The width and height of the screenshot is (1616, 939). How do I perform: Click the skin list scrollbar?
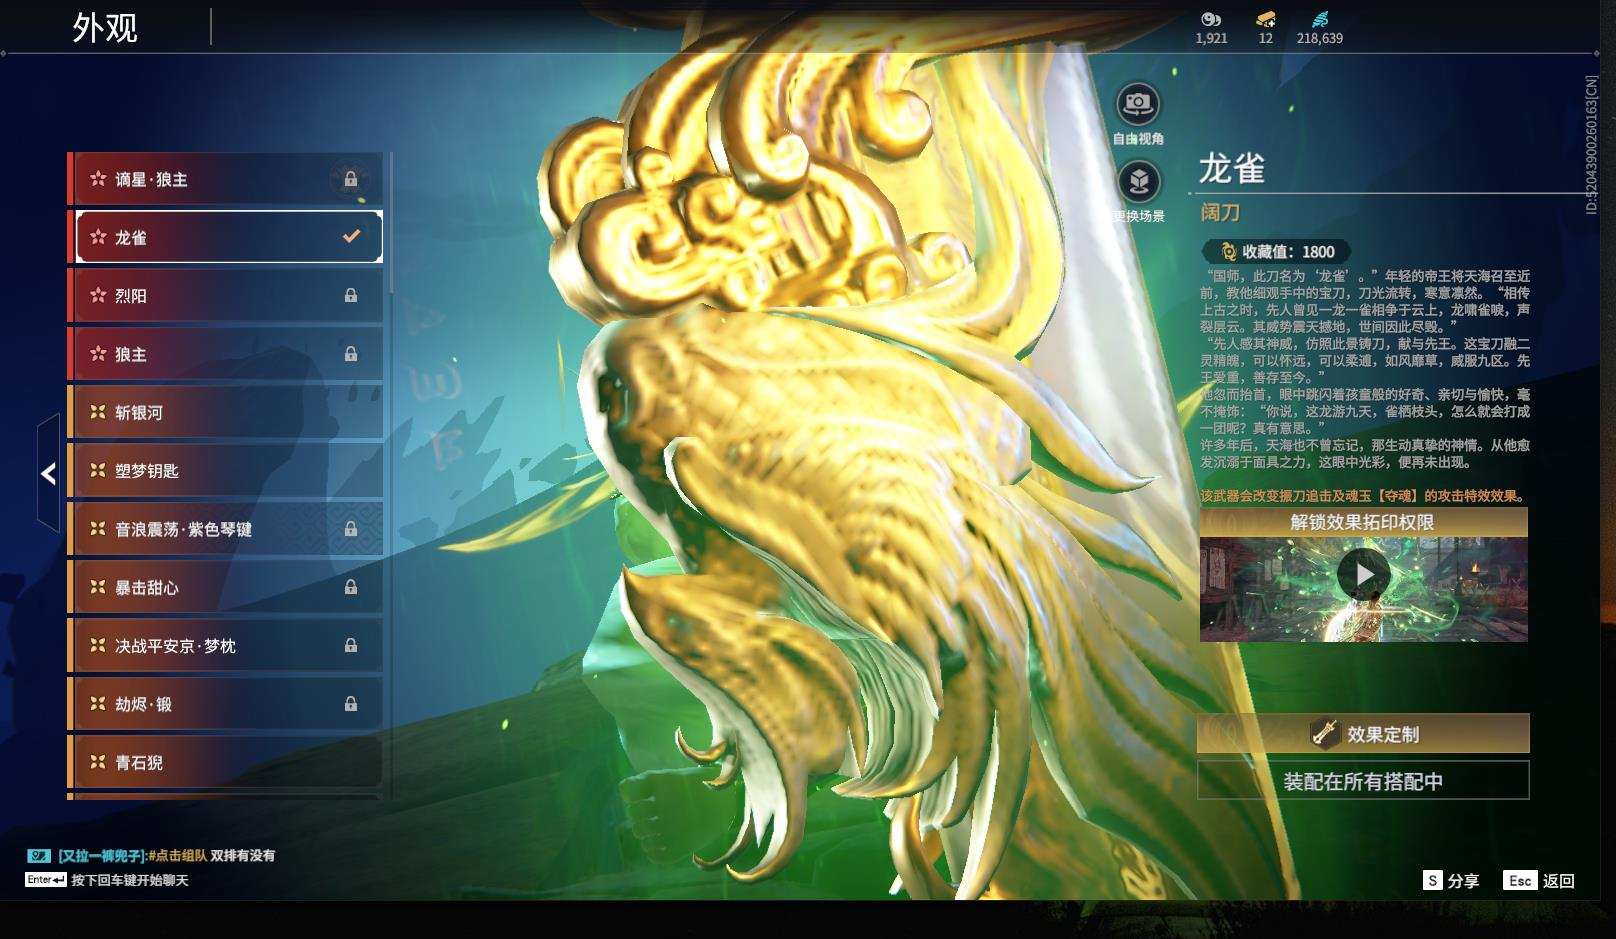click(390, 222)
